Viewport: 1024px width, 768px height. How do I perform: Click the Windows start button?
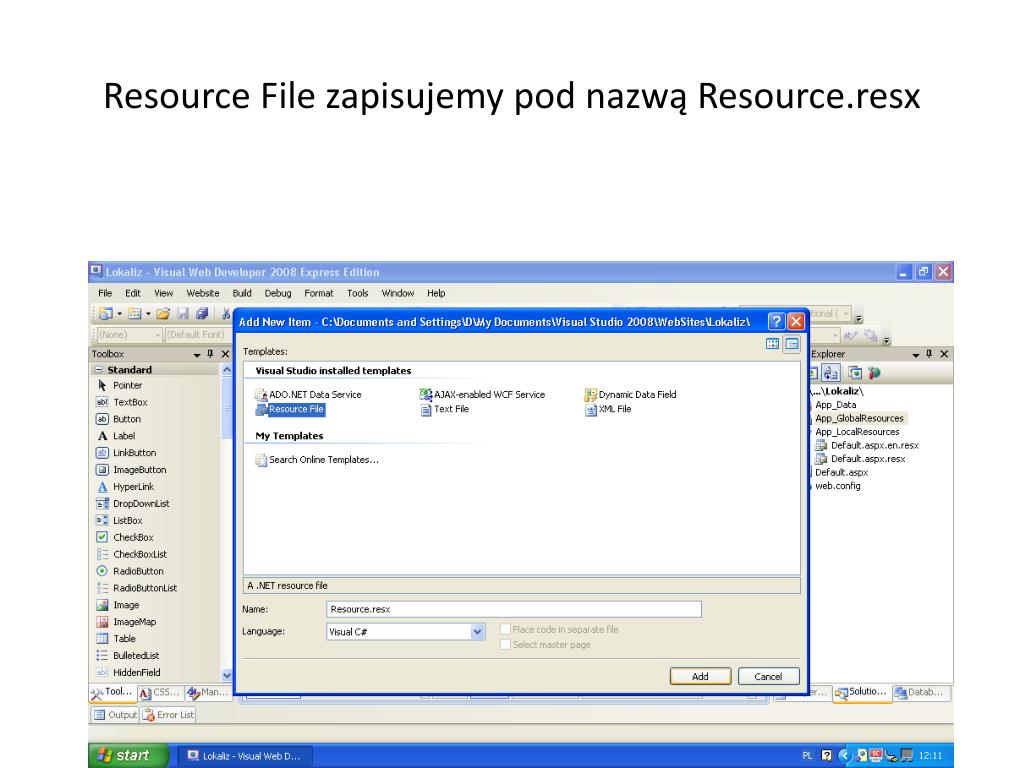(x=129, y=756)
